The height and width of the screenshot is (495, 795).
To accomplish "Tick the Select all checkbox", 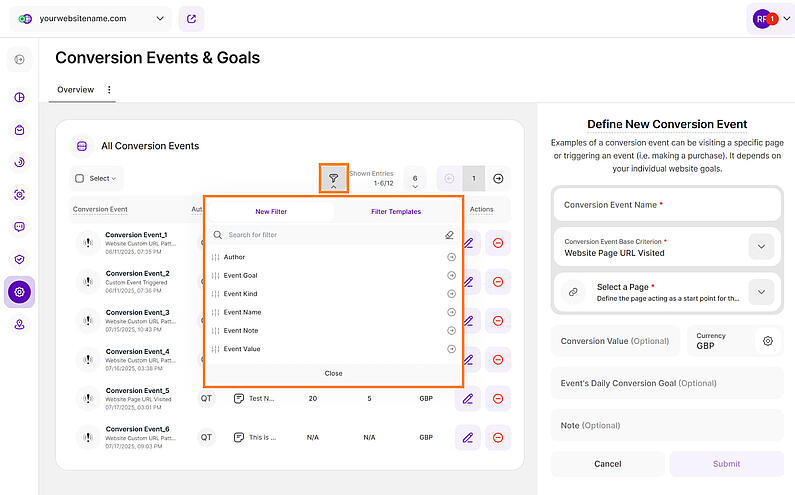I will pyautogui.click(x=79, y=179).
